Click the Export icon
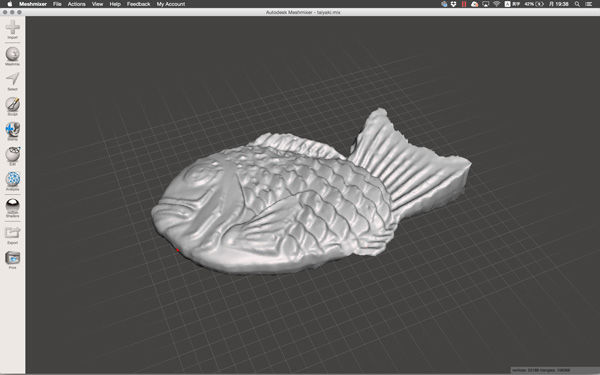The height and width of the screenshot is (375, 600). pyautogui.click(x=13, y=233)
